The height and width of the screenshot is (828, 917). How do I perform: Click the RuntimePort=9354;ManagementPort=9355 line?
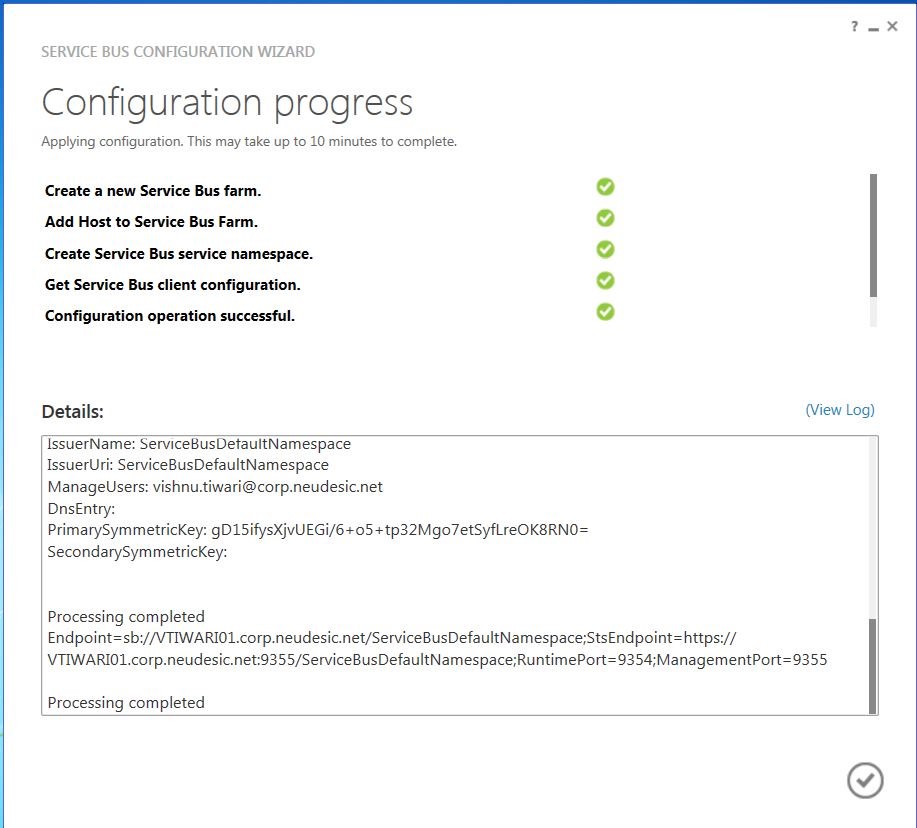(x=437, y=660)
